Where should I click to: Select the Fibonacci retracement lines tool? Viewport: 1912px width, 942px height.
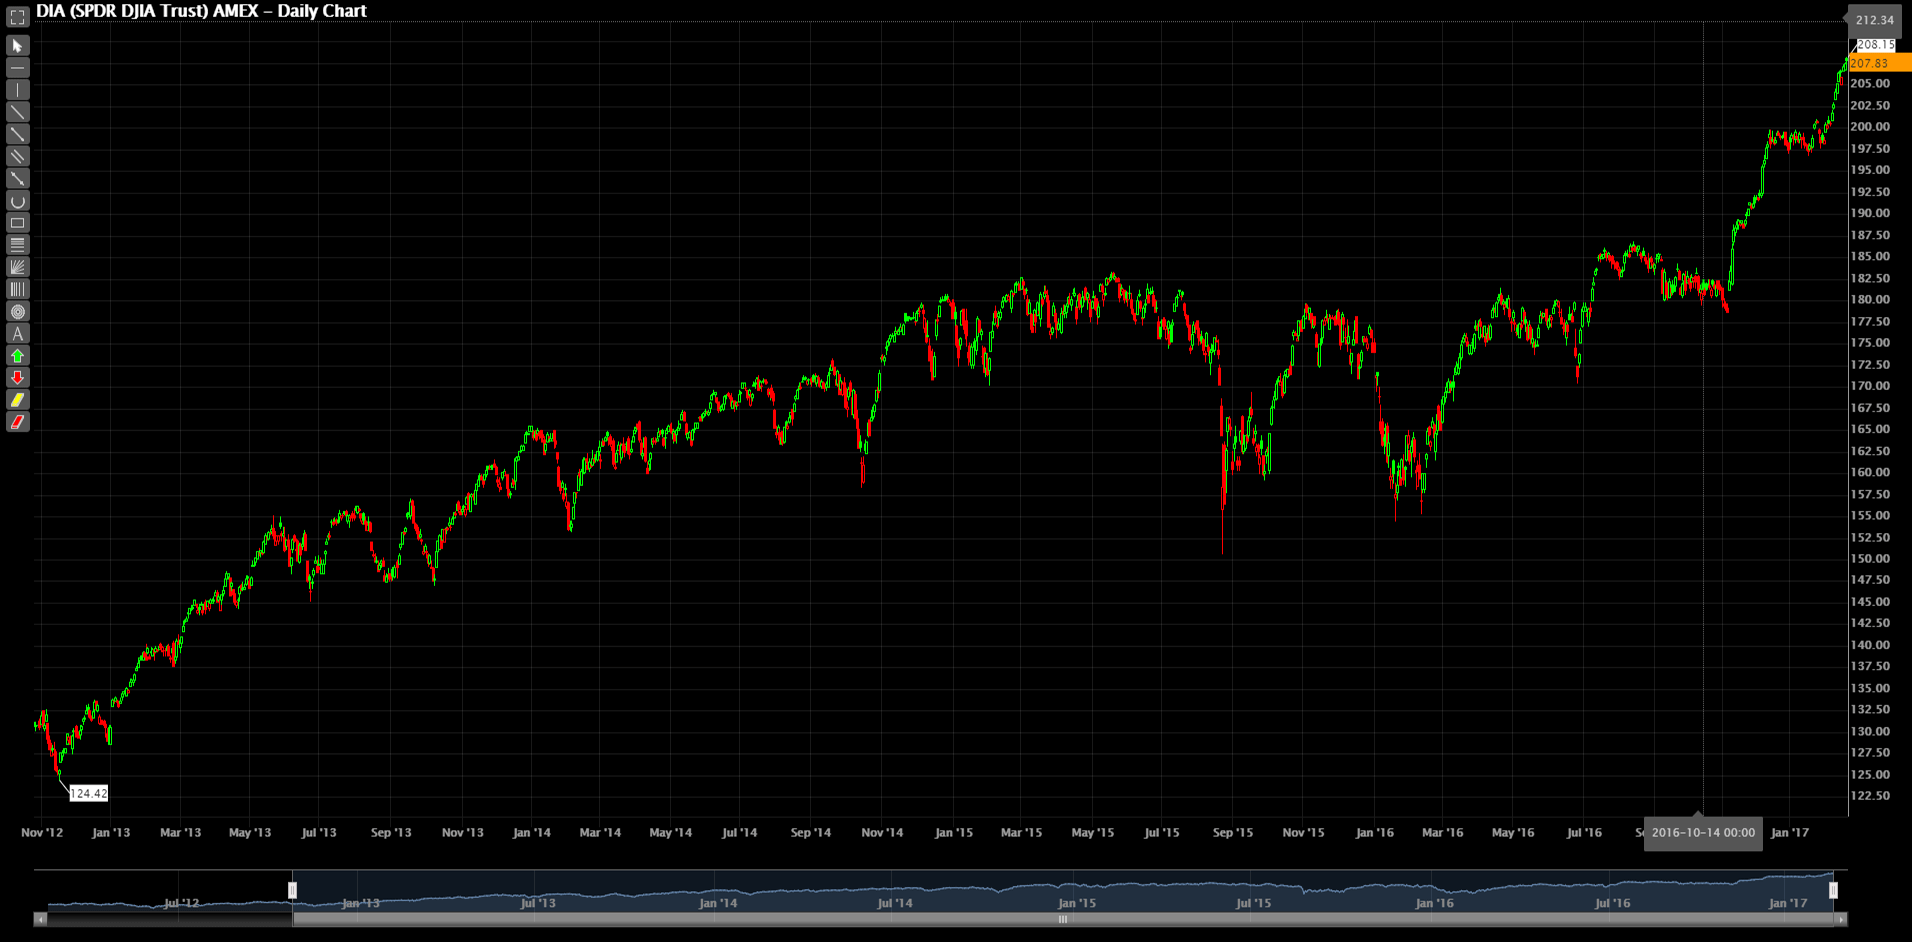pos(17,245)
